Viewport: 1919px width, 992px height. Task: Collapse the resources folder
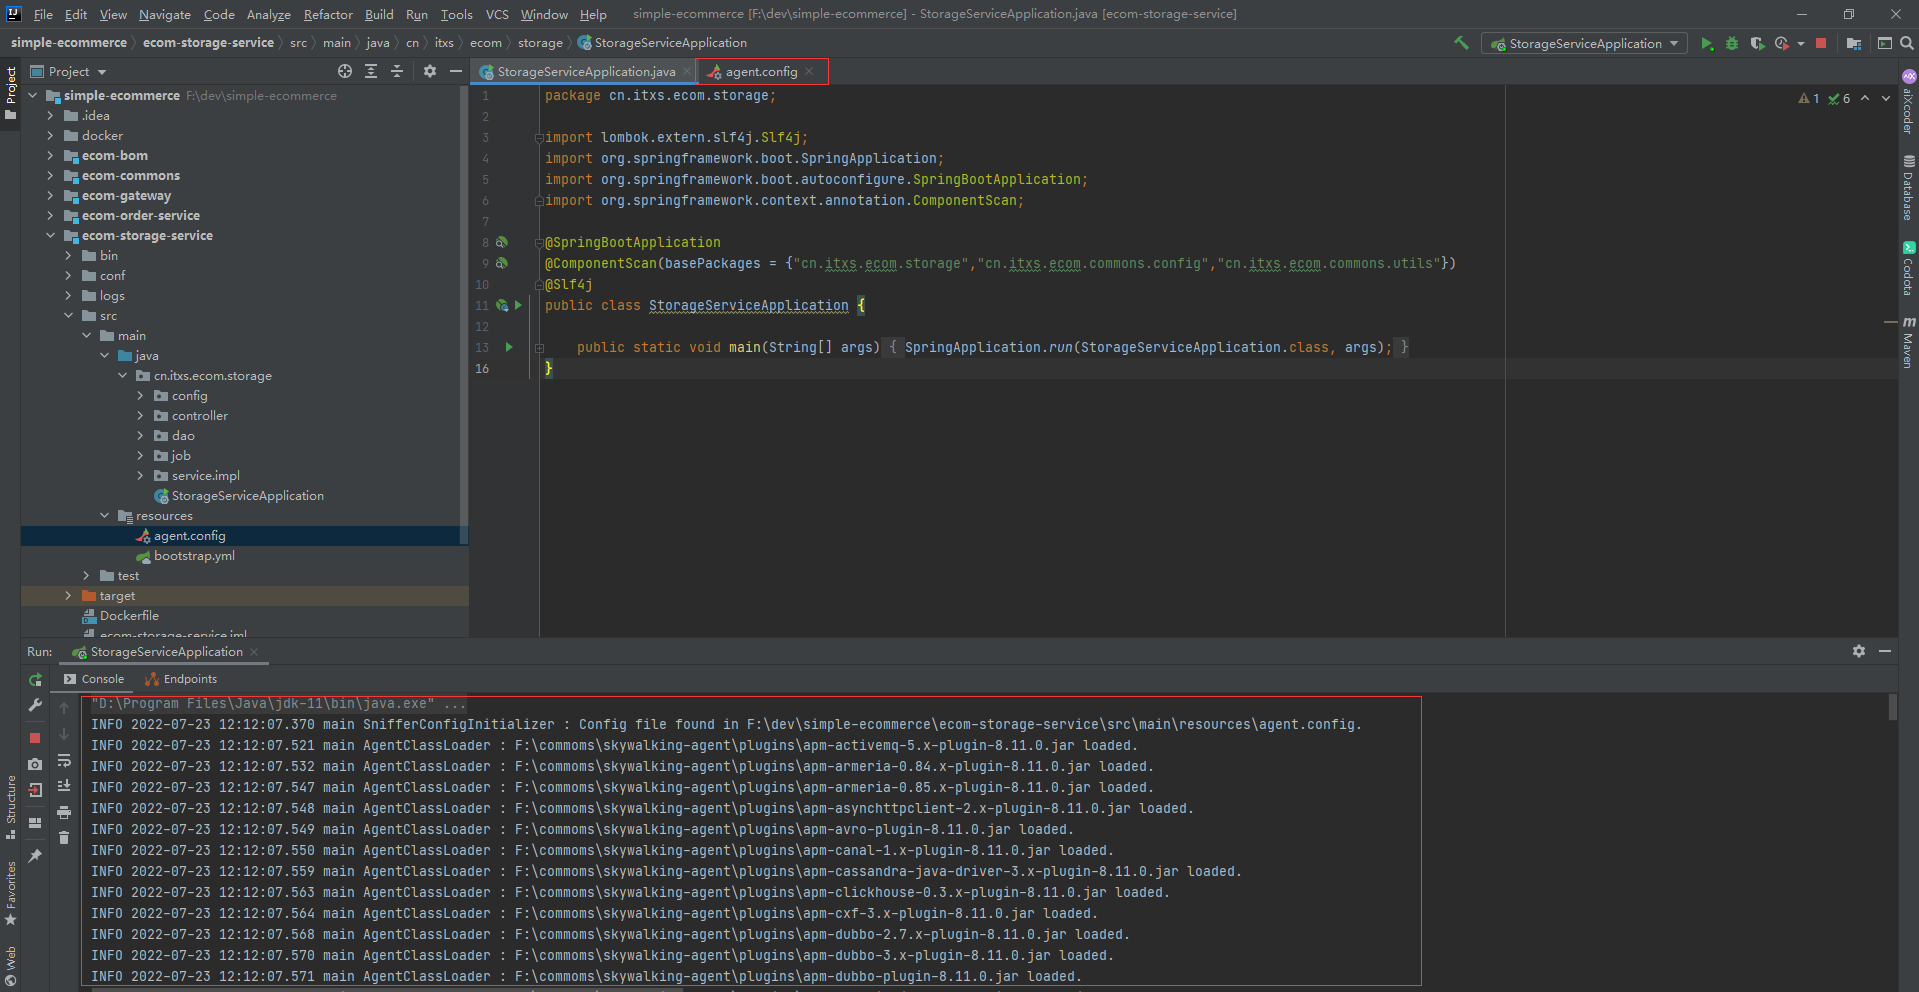click(x=104, y=516)
